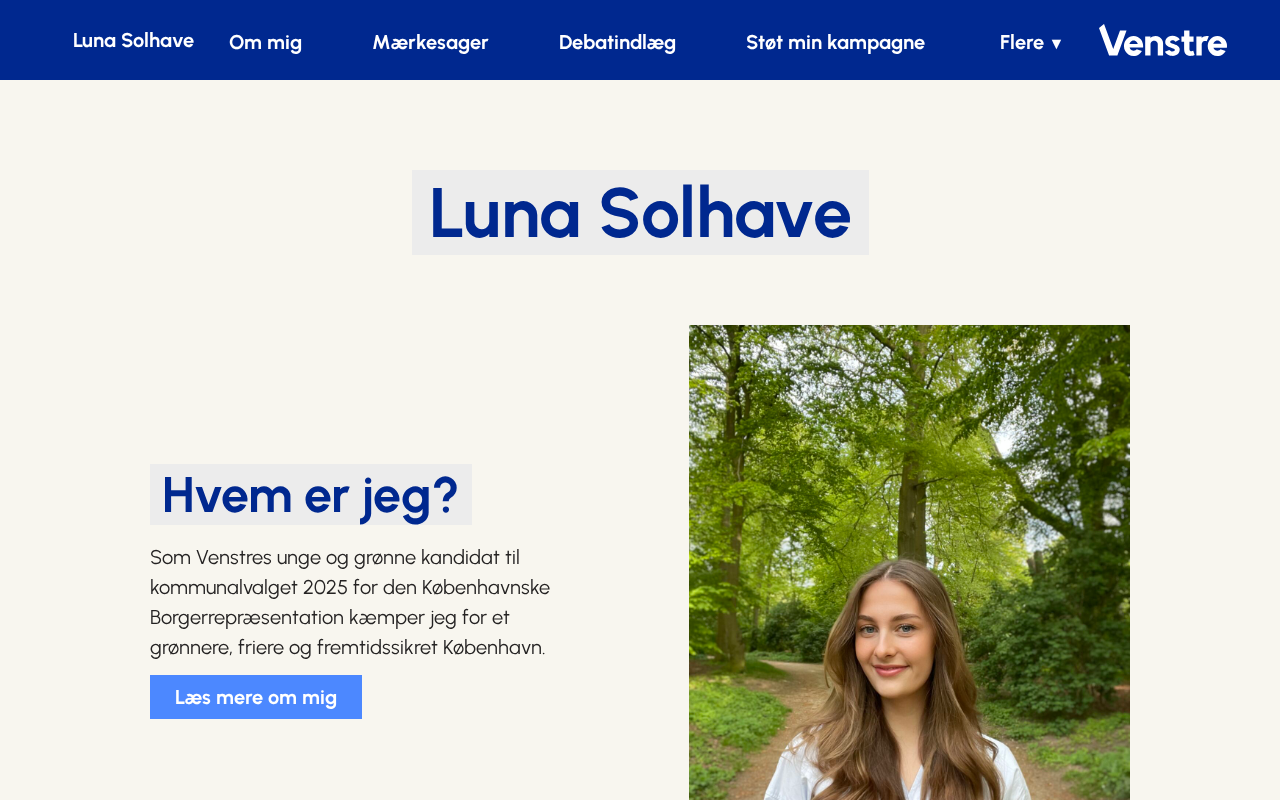
Task: Open the Mærkesager menu item
Action: (x=430, y=42)
